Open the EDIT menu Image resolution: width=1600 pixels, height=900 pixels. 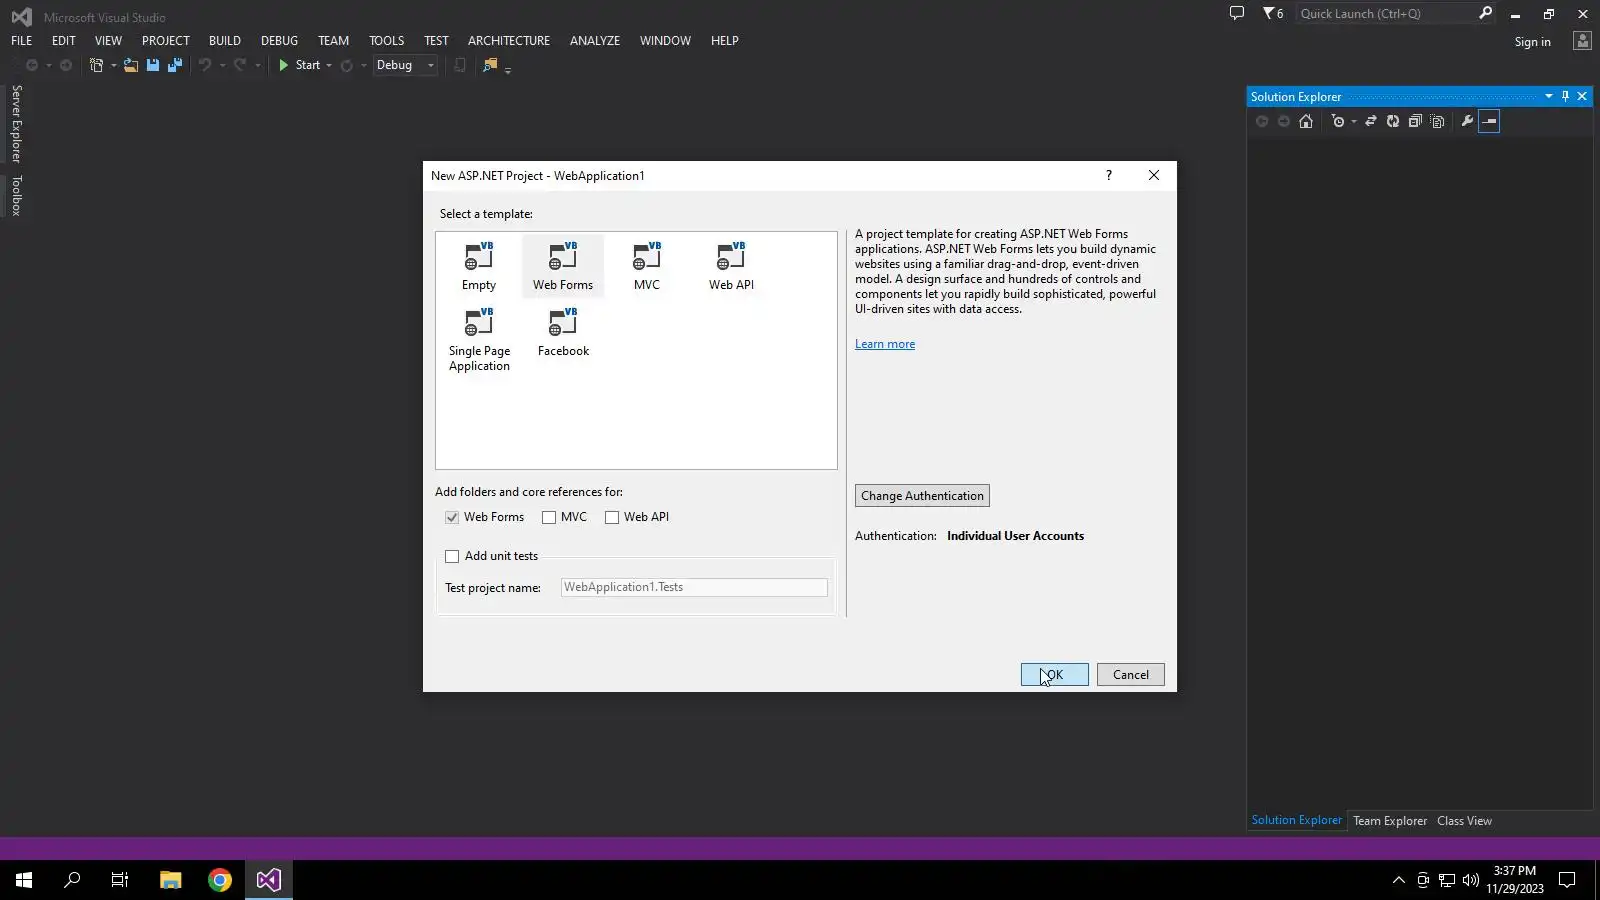tap(64, 41)
